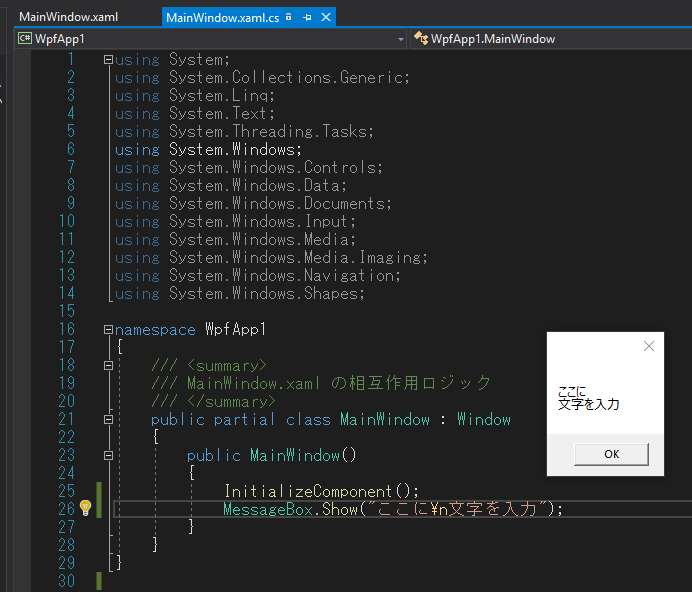
Task: Collapse the using directives block
Action: [108, 59]
